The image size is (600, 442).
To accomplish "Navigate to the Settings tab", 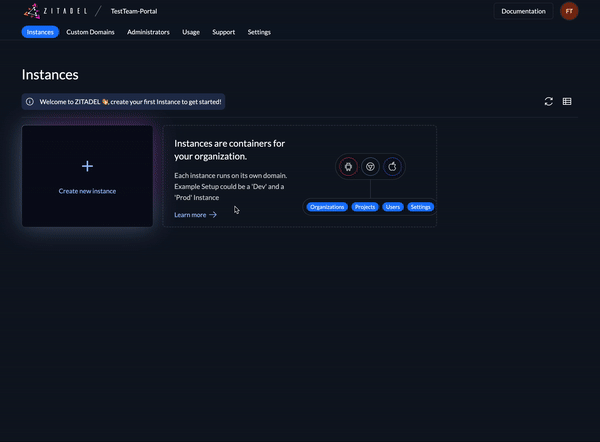I will click(x=259, y=32).
